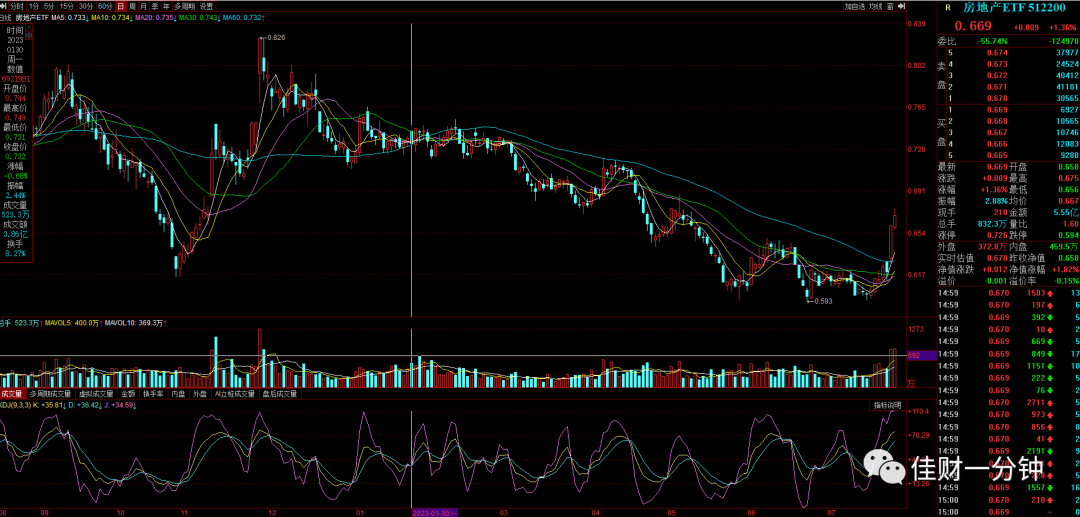Select the 15分 period tab
Viewport: 1080px width, 517px height.
coord(67,6)
